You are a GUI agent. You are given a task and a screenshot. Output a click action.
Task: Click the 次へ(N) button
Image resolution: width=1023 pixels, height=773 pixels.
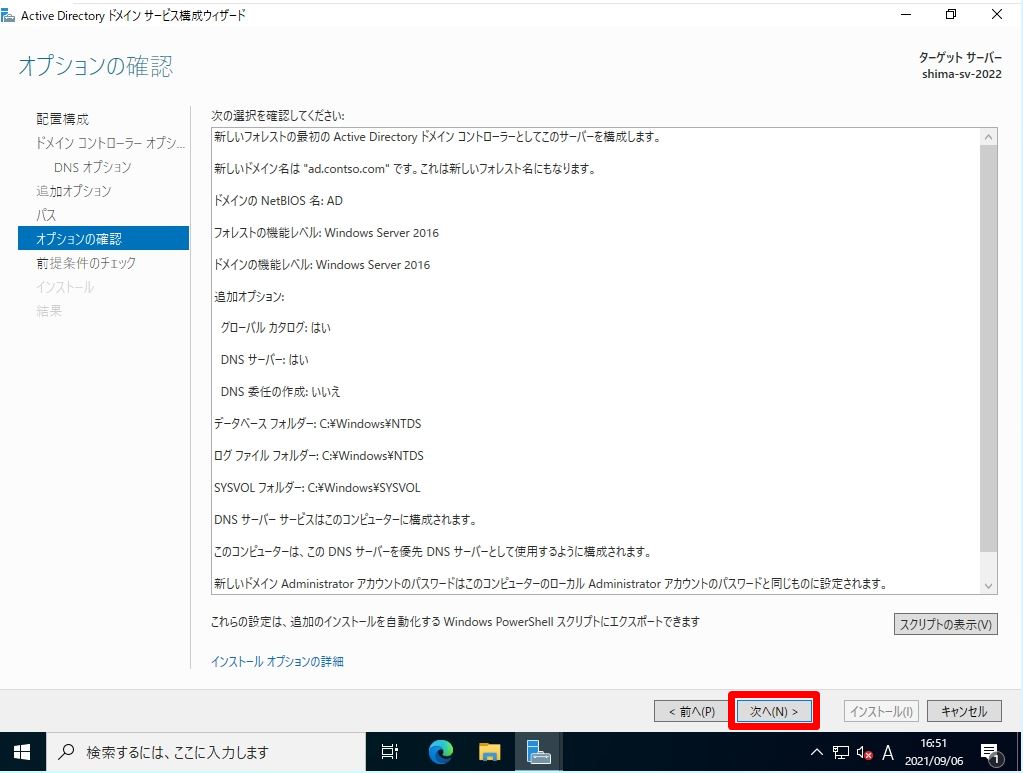(x=773, y=711)
